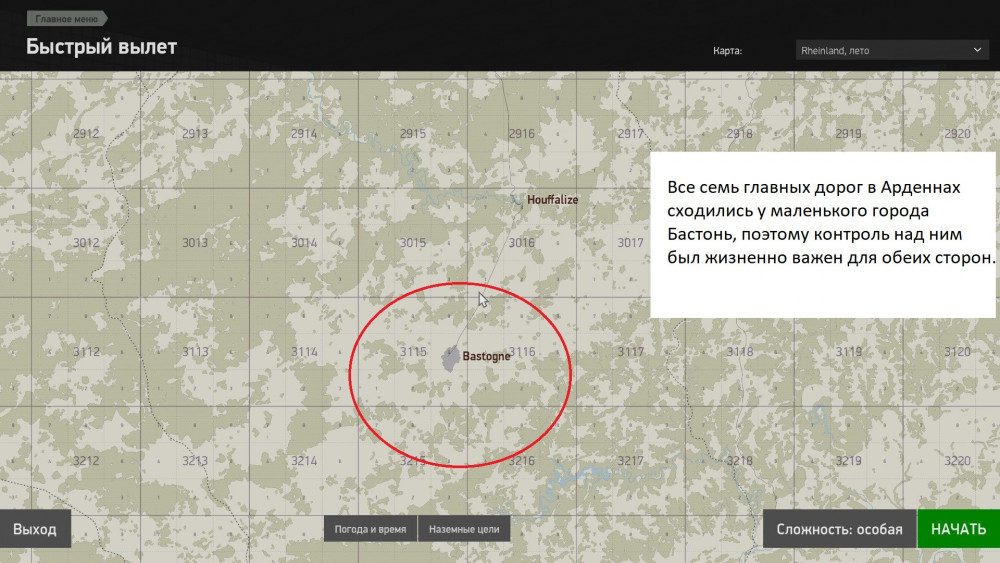This screenshot has height=563, width=1000.
Task: Click map grid square 3117
Action: [x=631, y=351]
